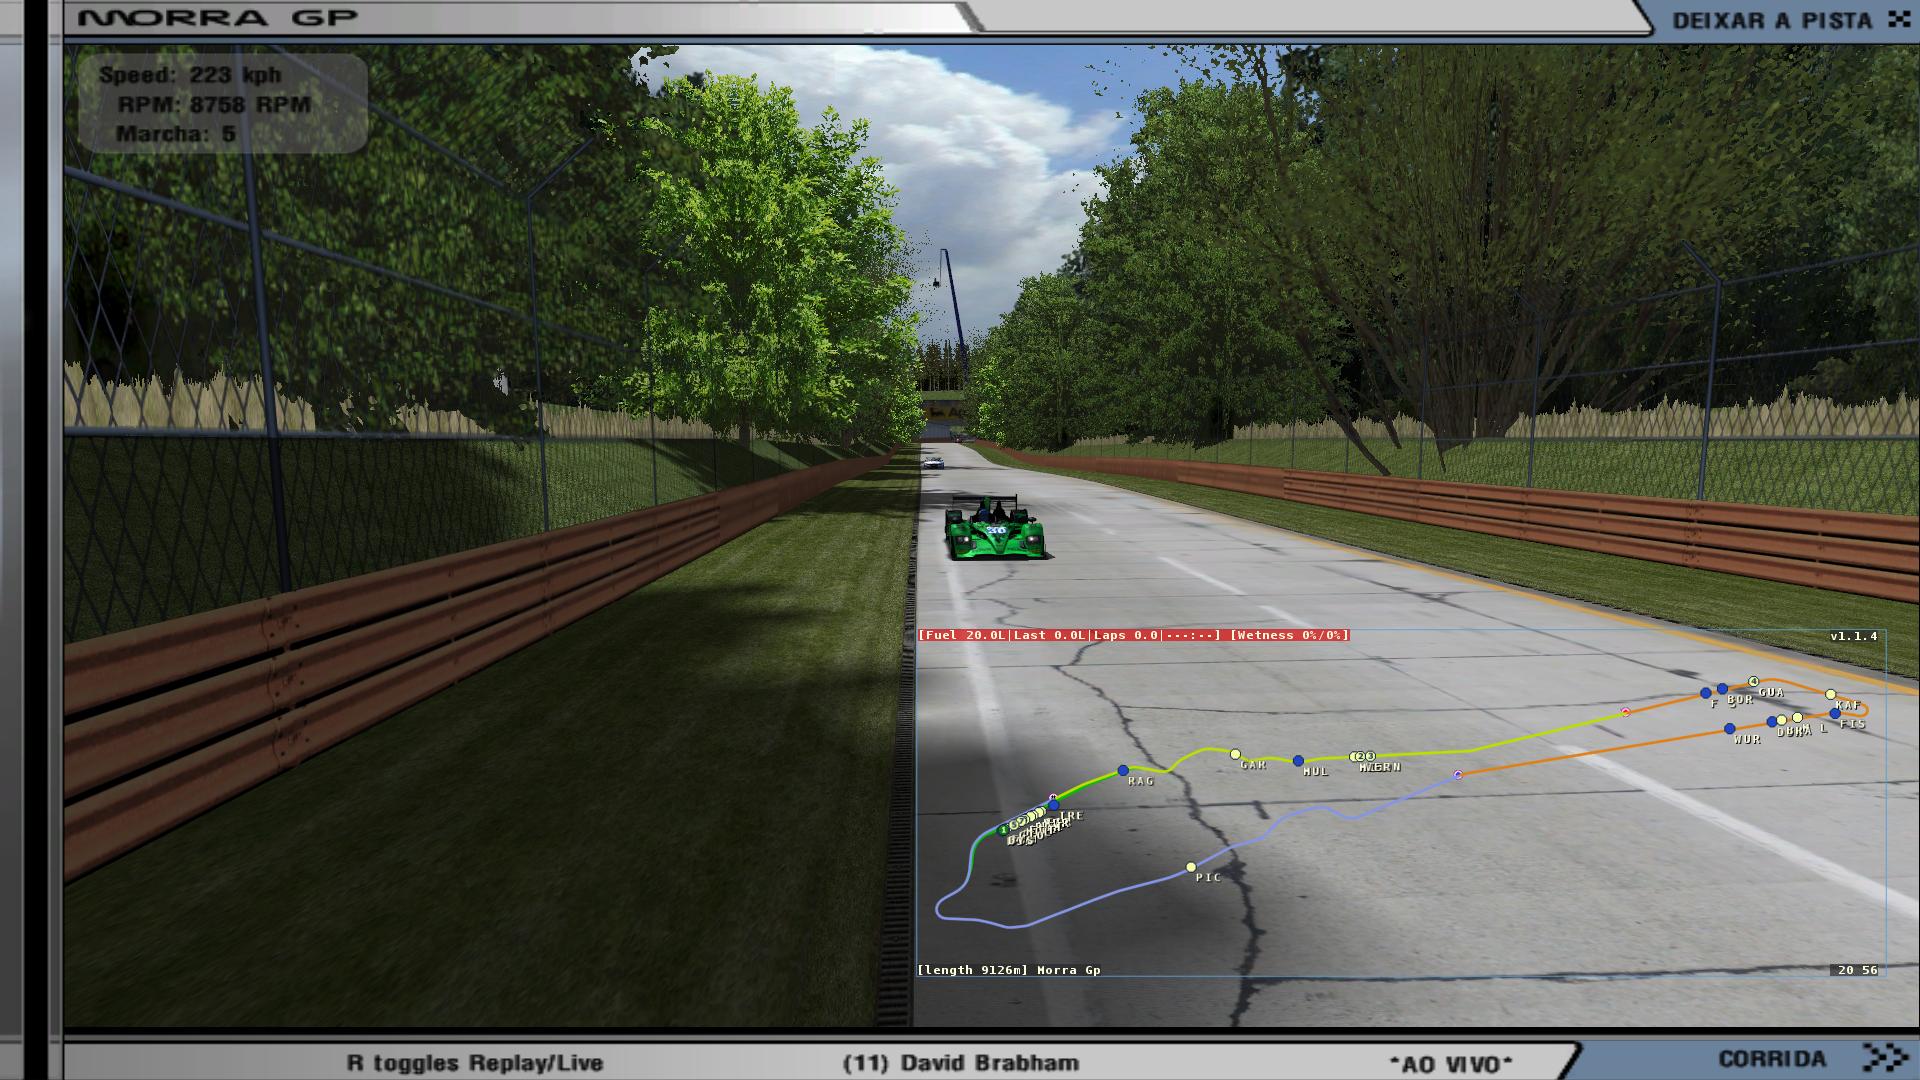Click the BOR blue dot on map
Image resolution: width=1920 pixels, height=1080 pixels.
(1722, 689)
